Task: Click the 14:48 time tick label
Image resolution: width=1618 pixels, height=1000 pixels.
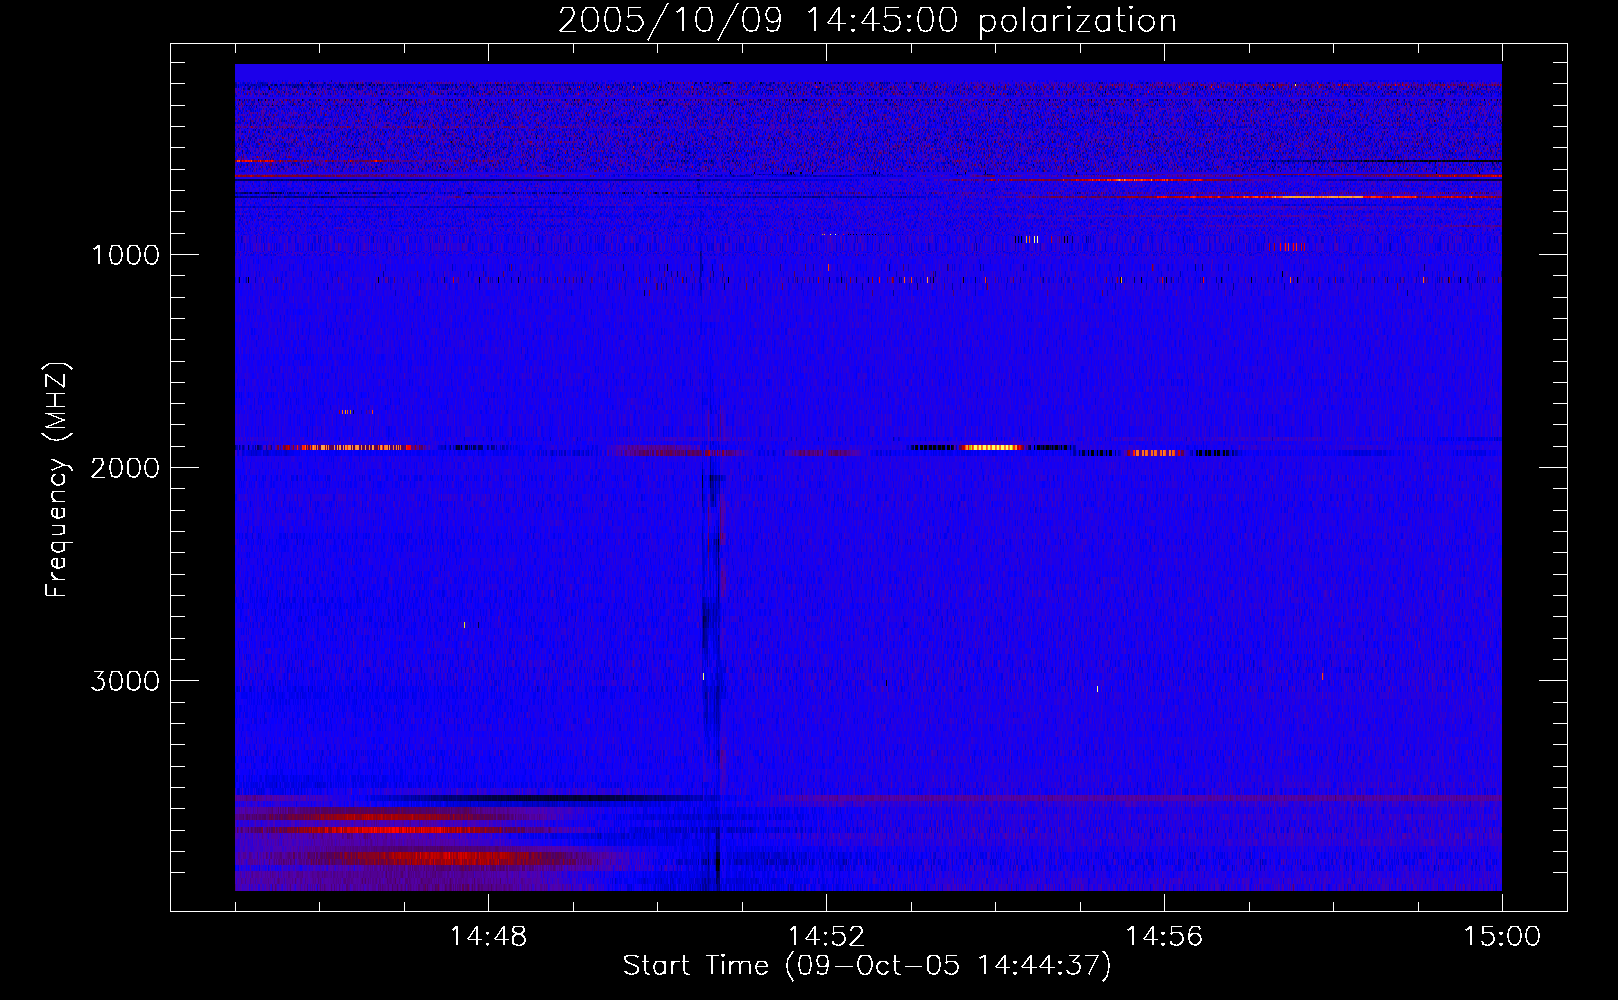Action: [488, 937]
